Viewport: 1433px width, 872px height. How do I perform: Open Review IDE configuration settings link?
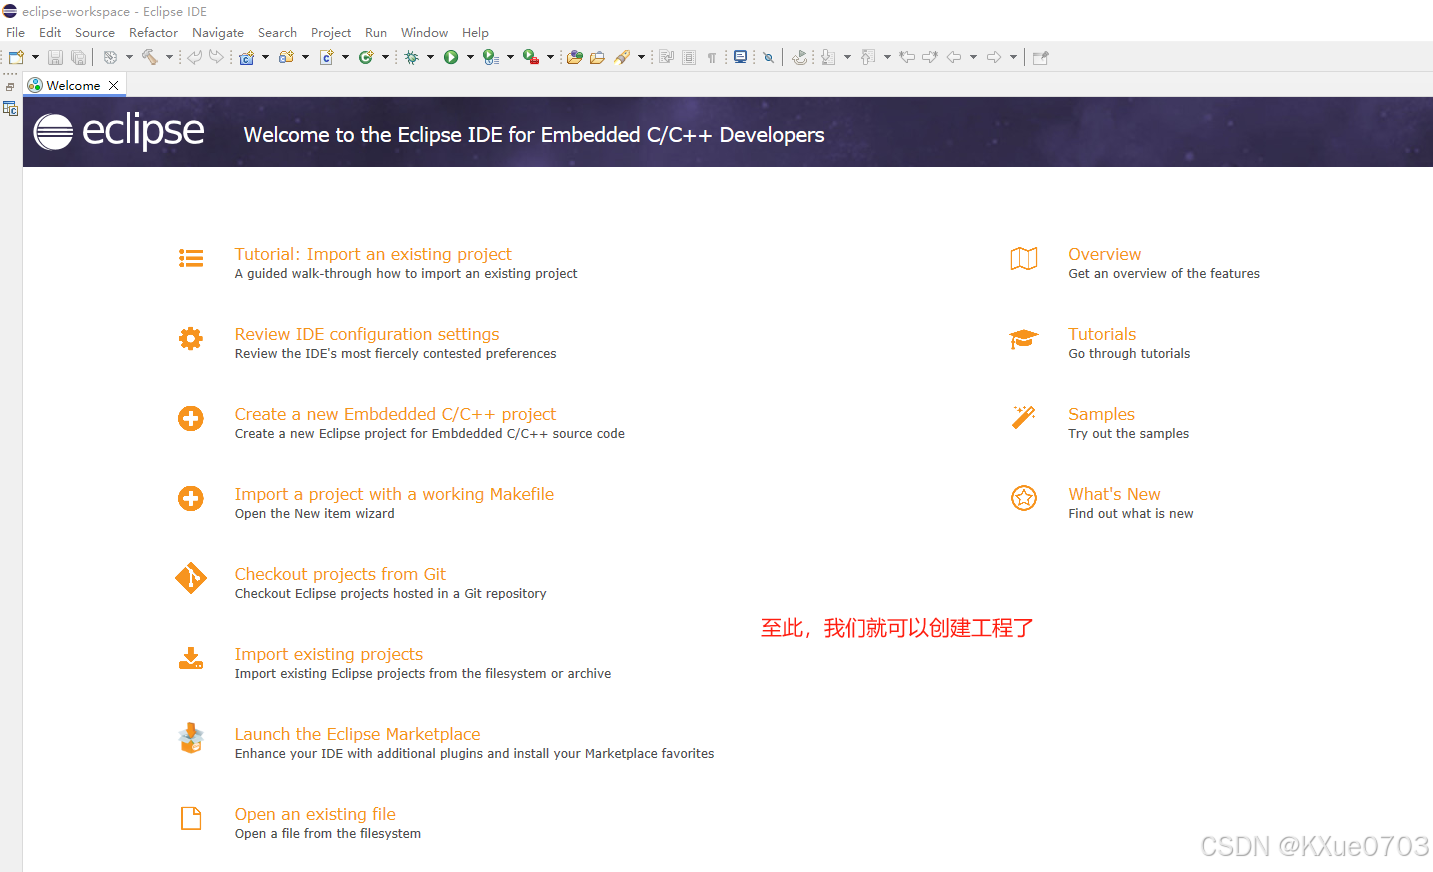click(x=367, y=334)
